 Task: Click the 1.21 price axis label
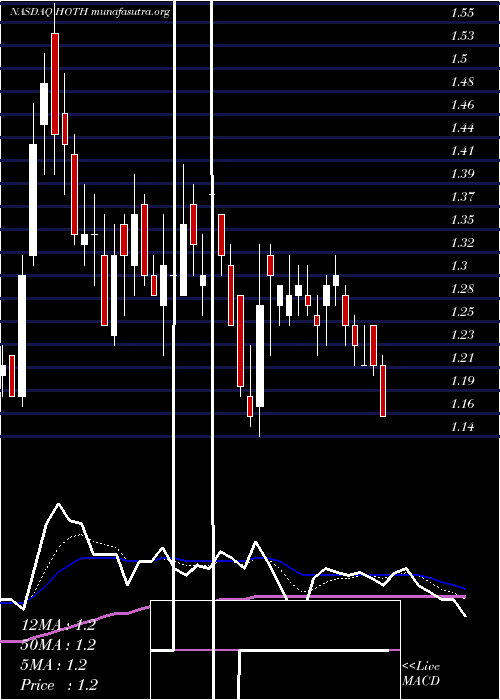click(462, 358)
